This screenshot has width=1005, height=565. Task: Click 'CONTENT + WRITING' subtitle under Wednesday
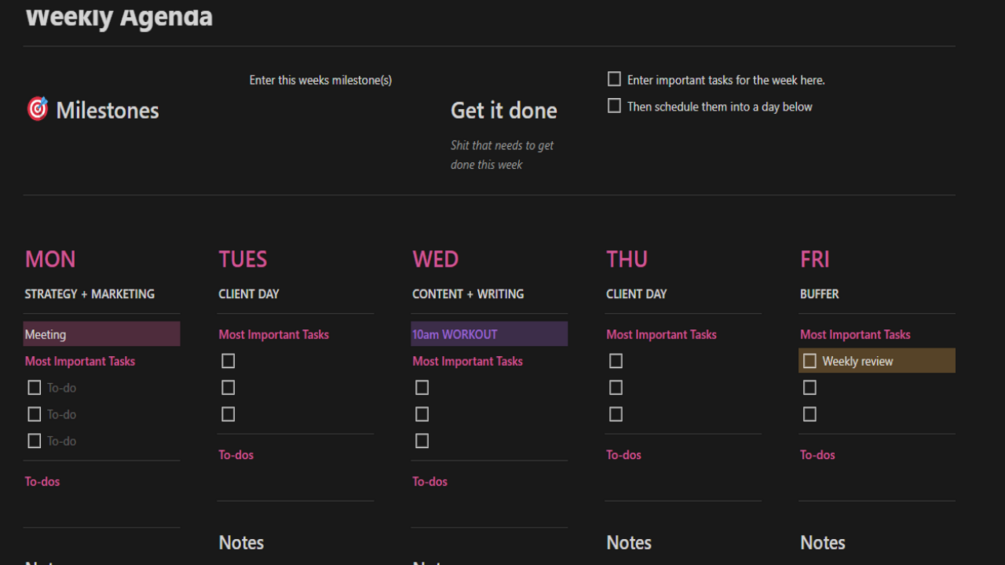tap(467, 294)
